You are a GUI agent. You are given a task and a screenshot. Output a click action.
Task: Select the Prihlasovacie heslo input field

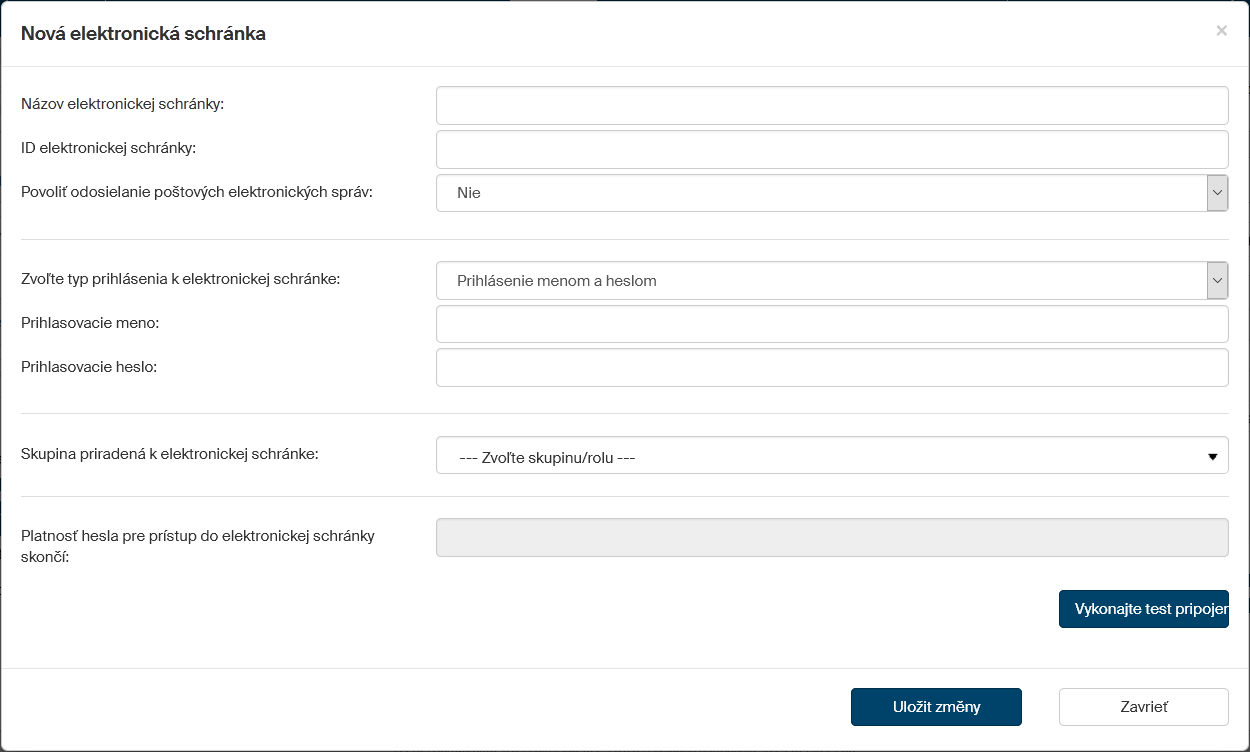click(831, 367)
